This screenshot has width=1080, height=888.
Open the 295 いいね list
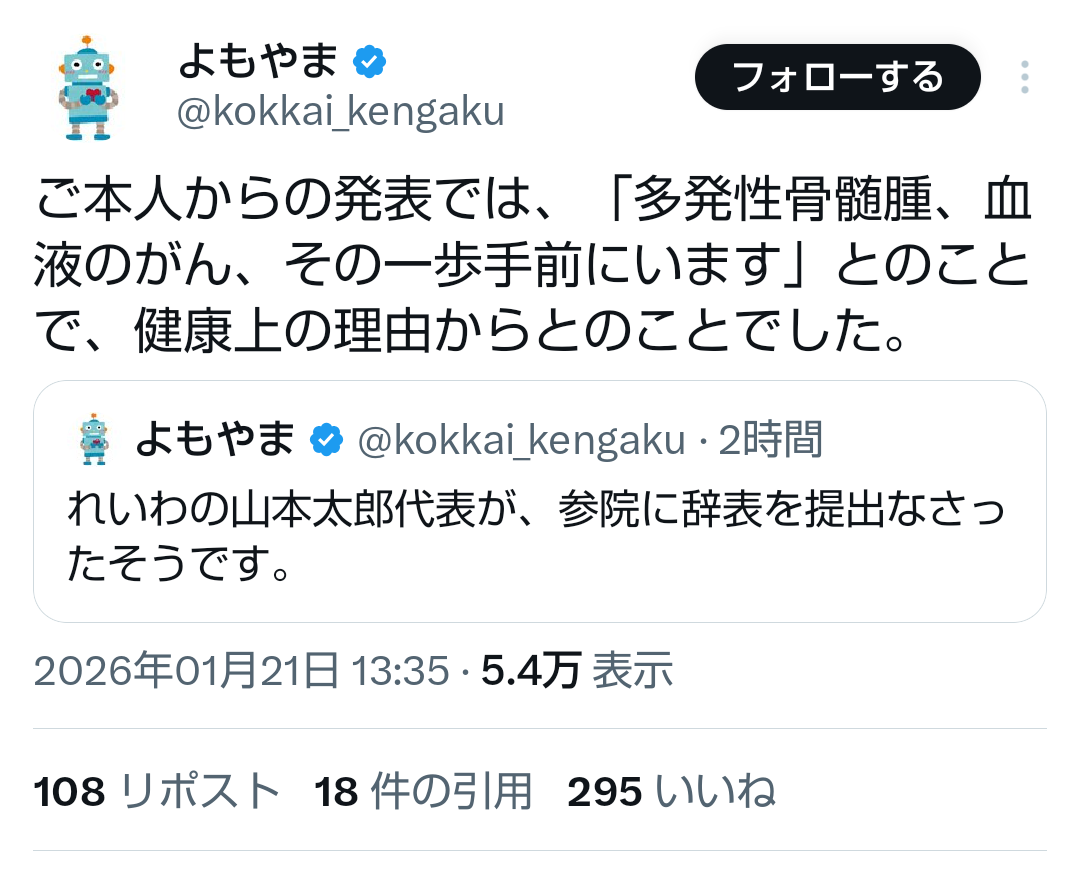(x=671, y=793)
